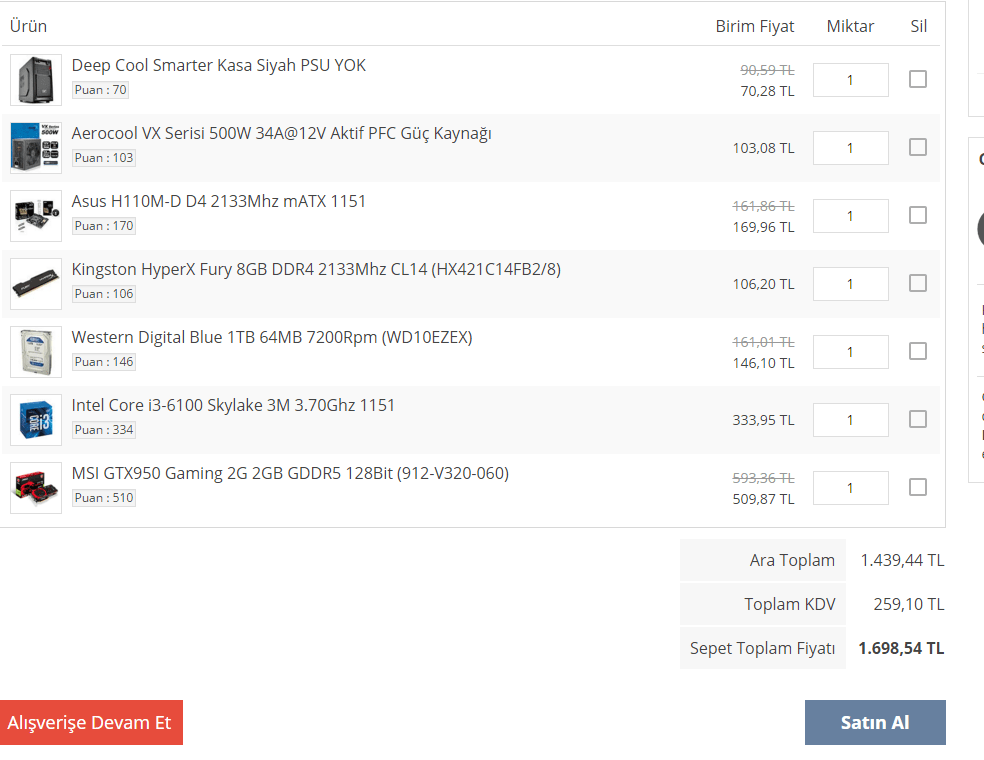The width and height of the screenshot is (984, 760).
Task: Tick the delete checkbox for Aerocool VX 500W
Action: coord(917,147)
